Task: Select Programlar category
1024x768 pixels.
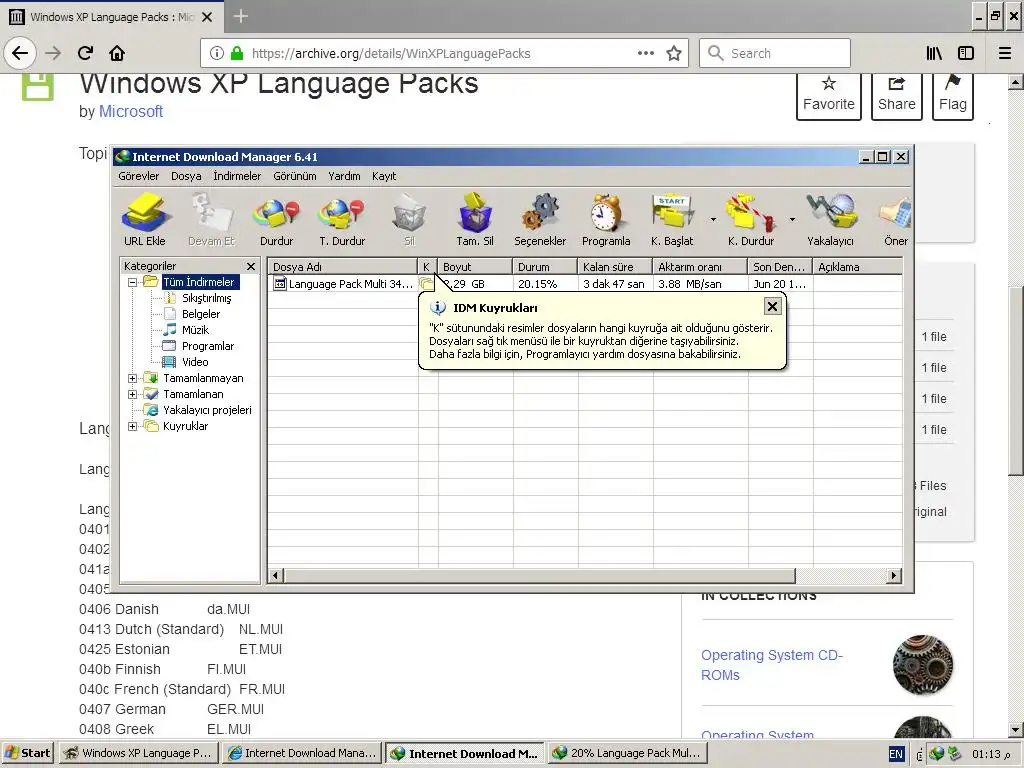Action: pos(208,346)
